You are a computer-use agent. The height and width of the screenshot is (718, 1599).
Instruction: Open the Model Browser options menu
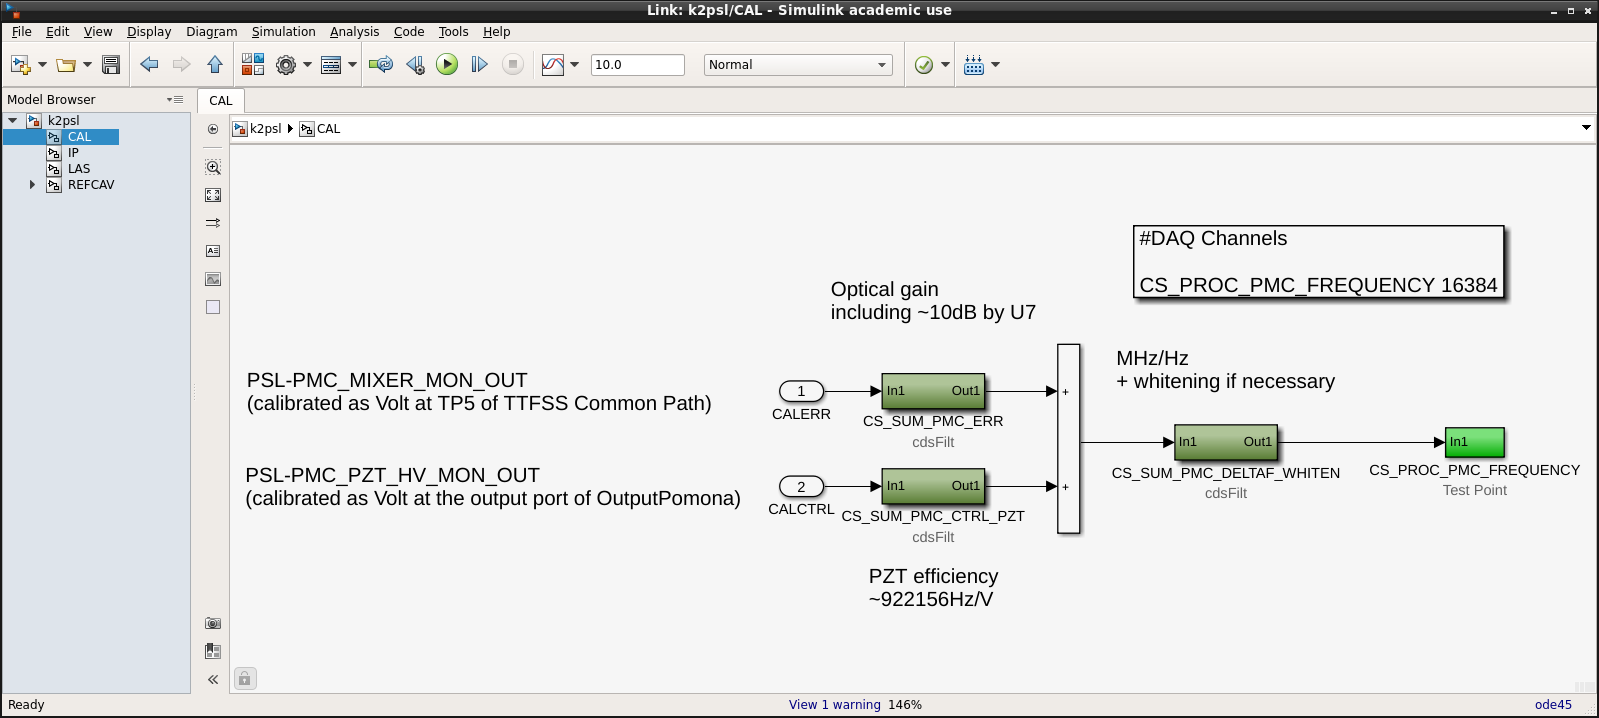click(175, 100)
